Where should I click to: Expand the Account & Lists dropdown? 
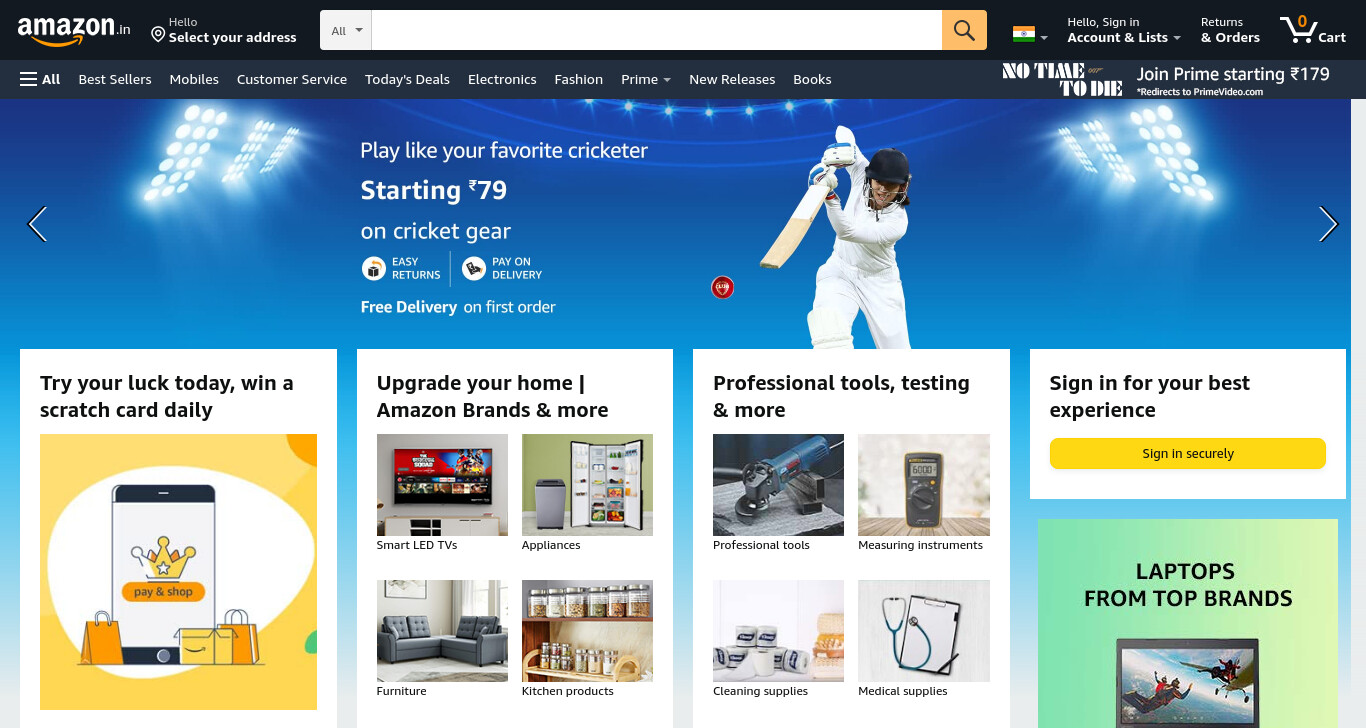[1124, 30]
